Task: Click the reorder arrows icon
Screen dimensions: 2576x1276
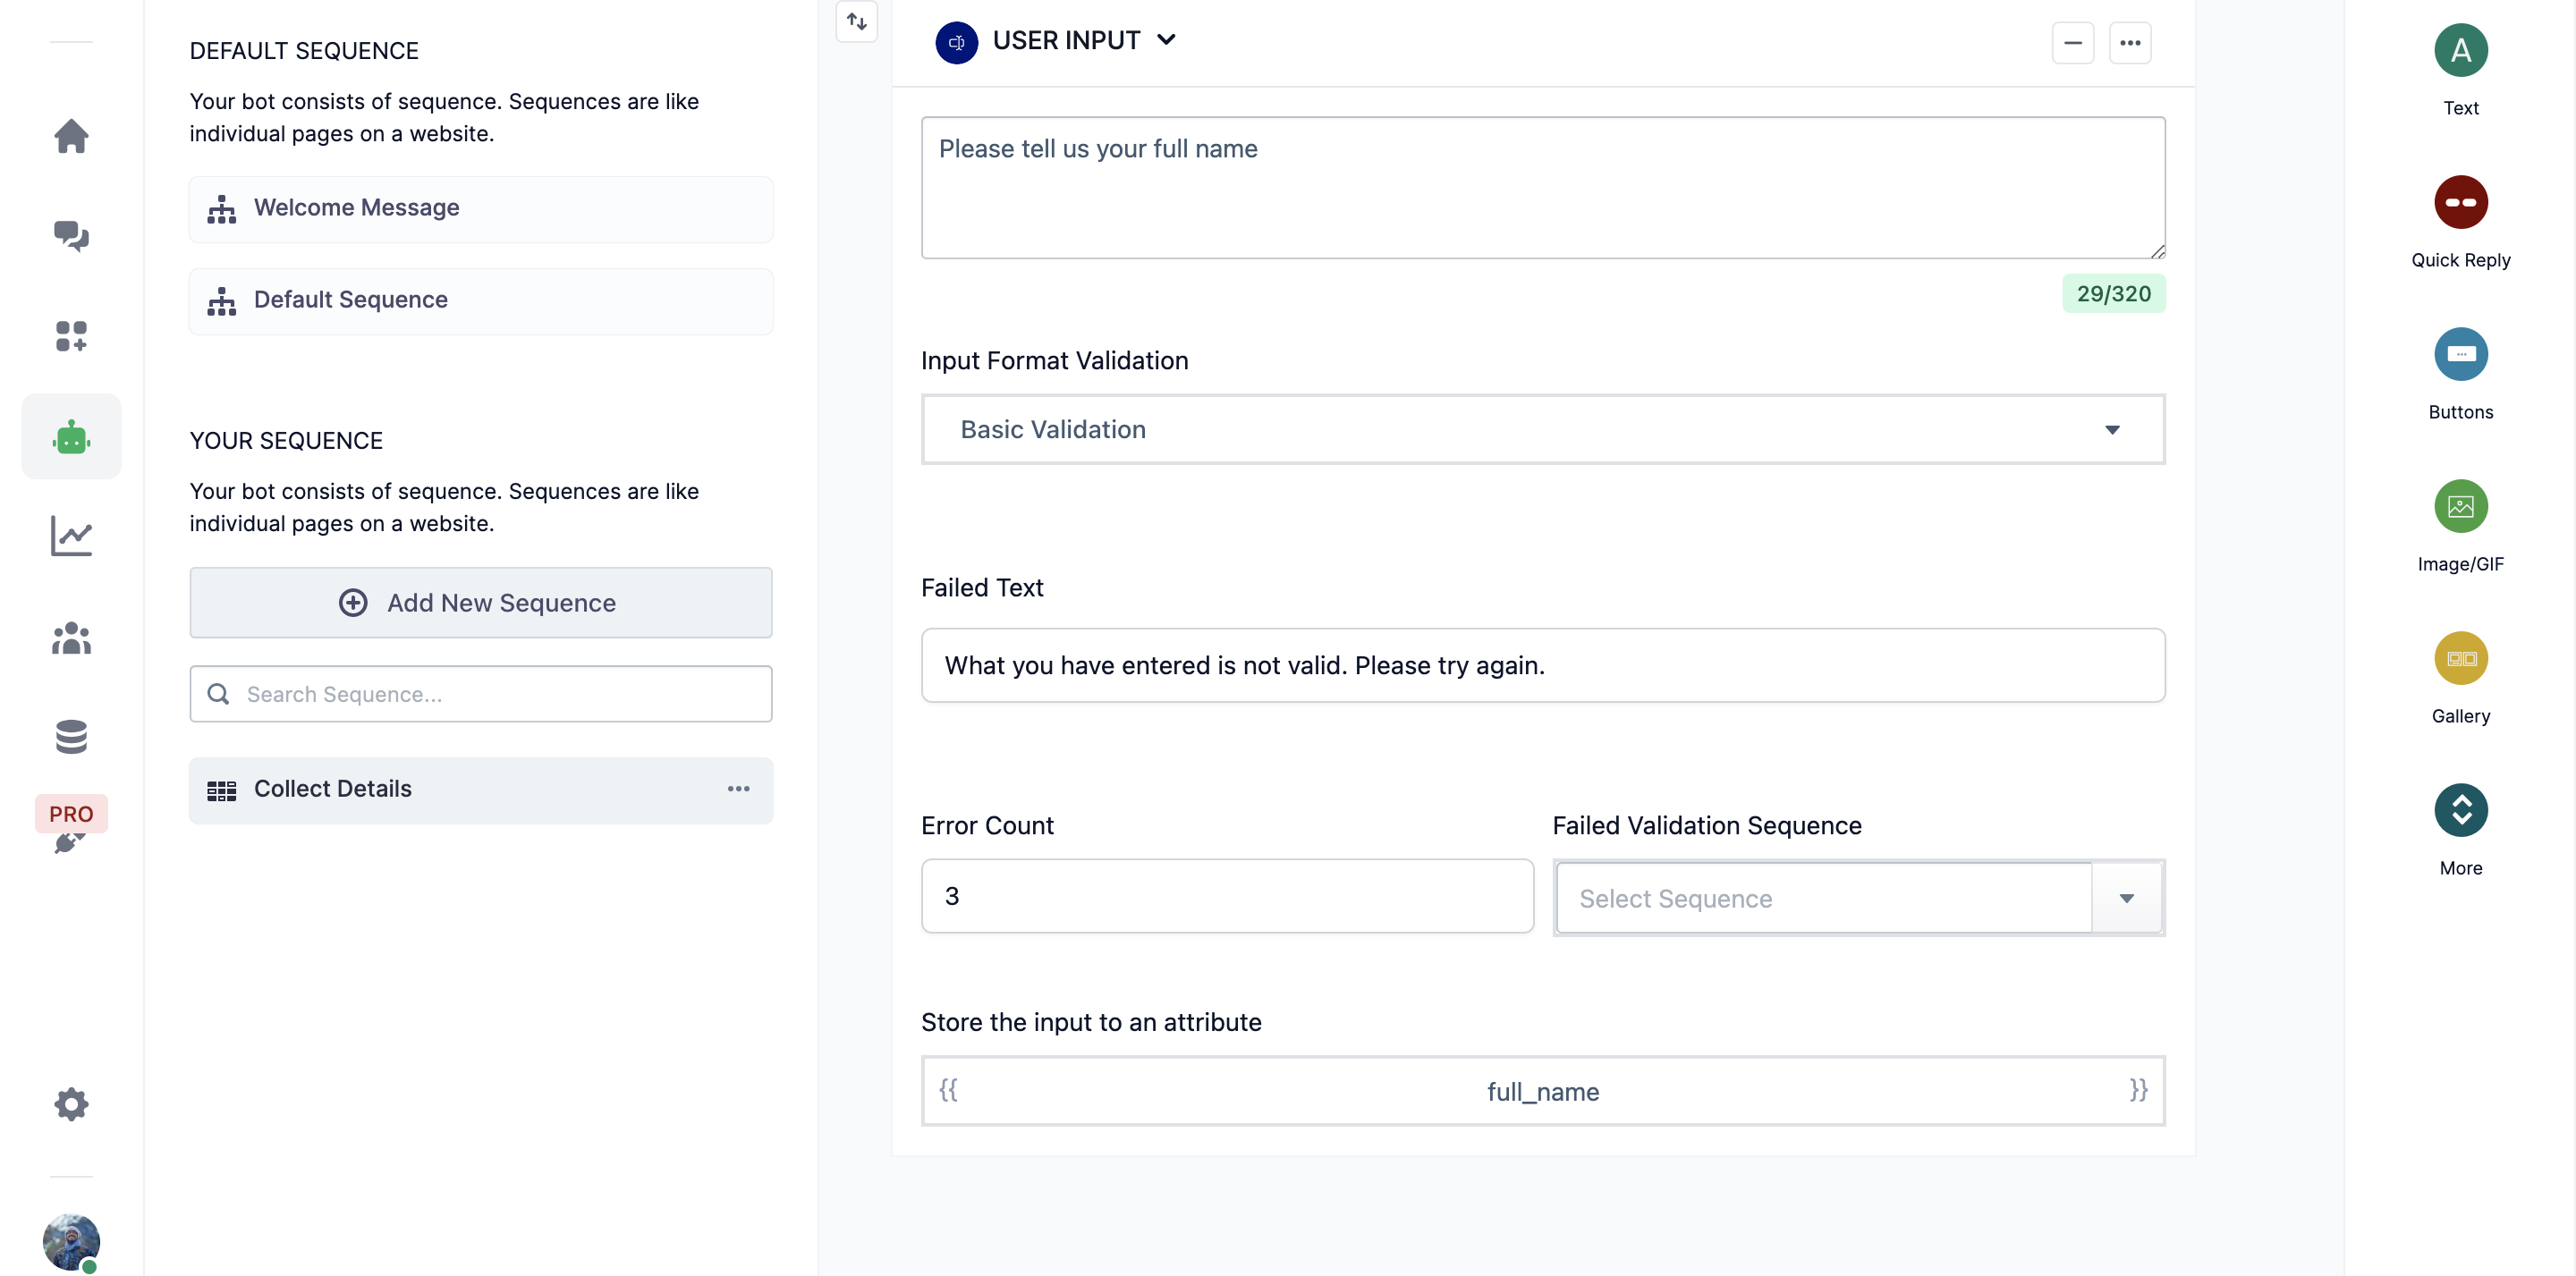Action: 857,21
